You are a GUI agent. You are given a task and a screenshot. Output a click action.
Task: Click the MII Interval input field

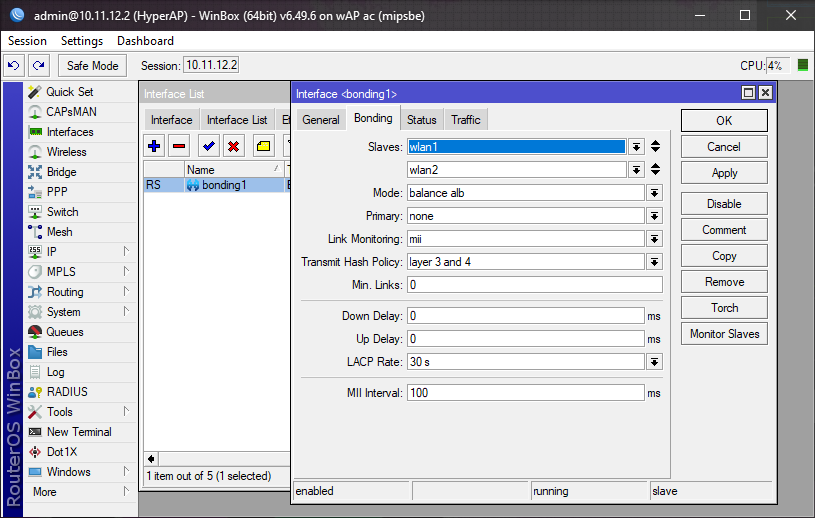coord(525,393)
